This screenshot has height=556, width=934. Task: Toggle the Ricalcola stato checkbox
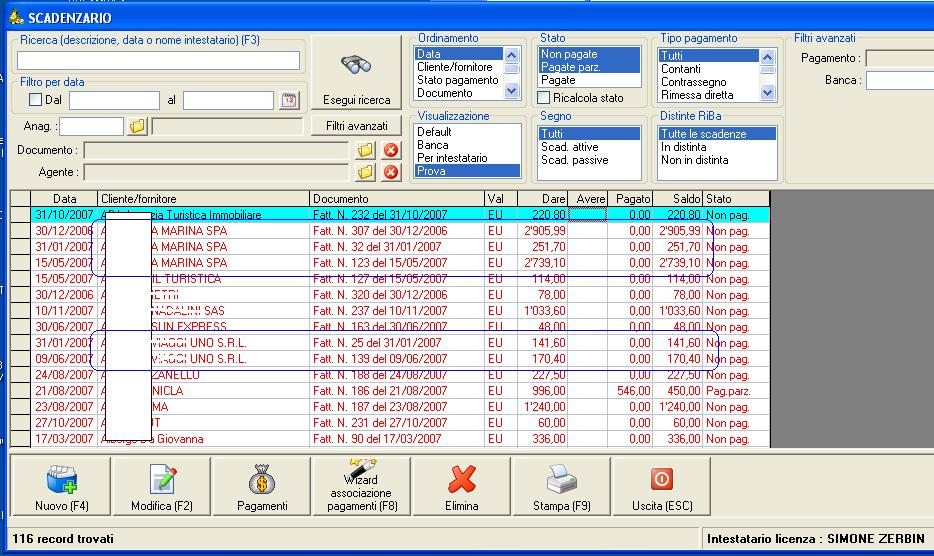point(543,97)
